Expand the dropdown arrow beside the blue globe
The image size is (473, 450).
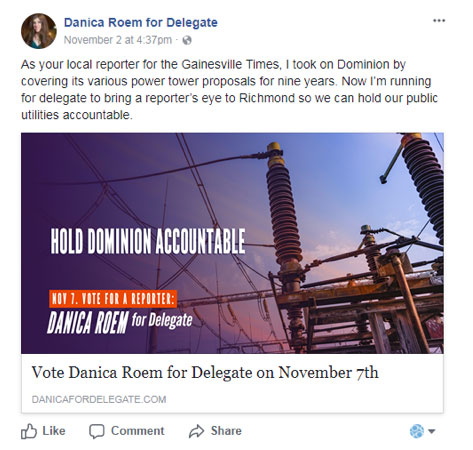[431, 431]
